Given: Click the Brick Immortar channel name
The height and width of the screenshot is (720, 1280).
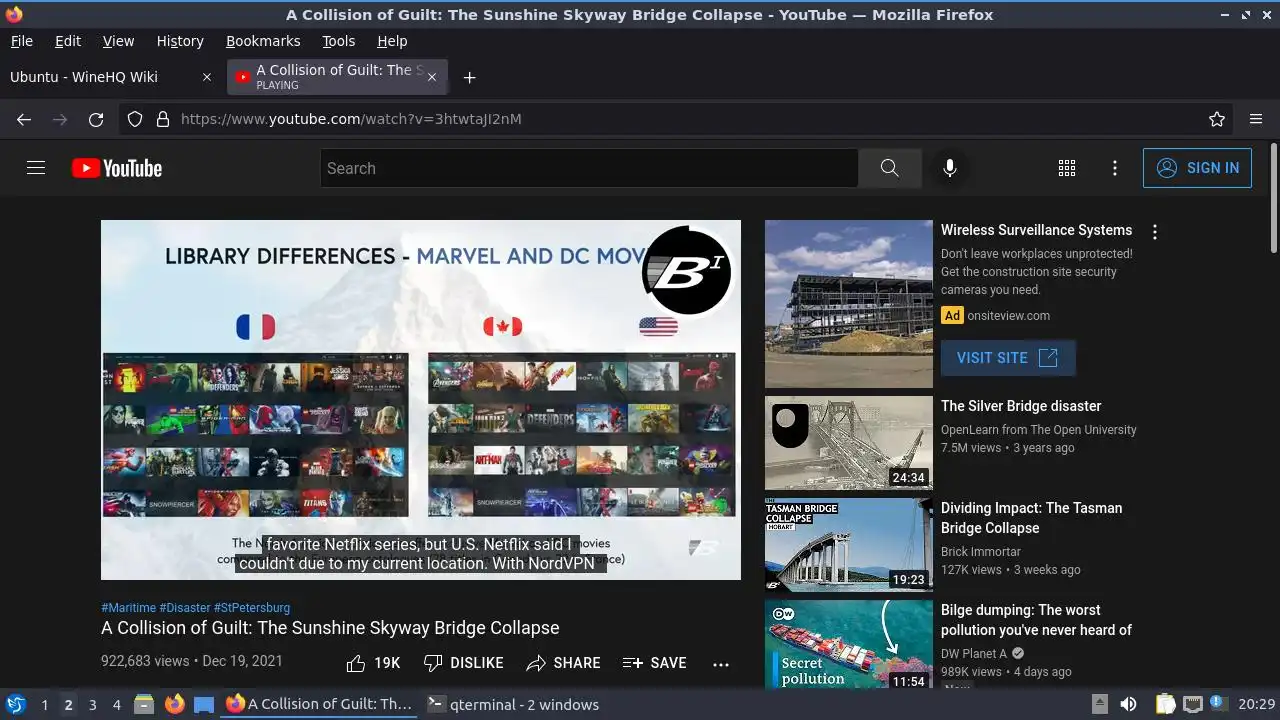Looking at the screenshot, I should pos(981,552).
